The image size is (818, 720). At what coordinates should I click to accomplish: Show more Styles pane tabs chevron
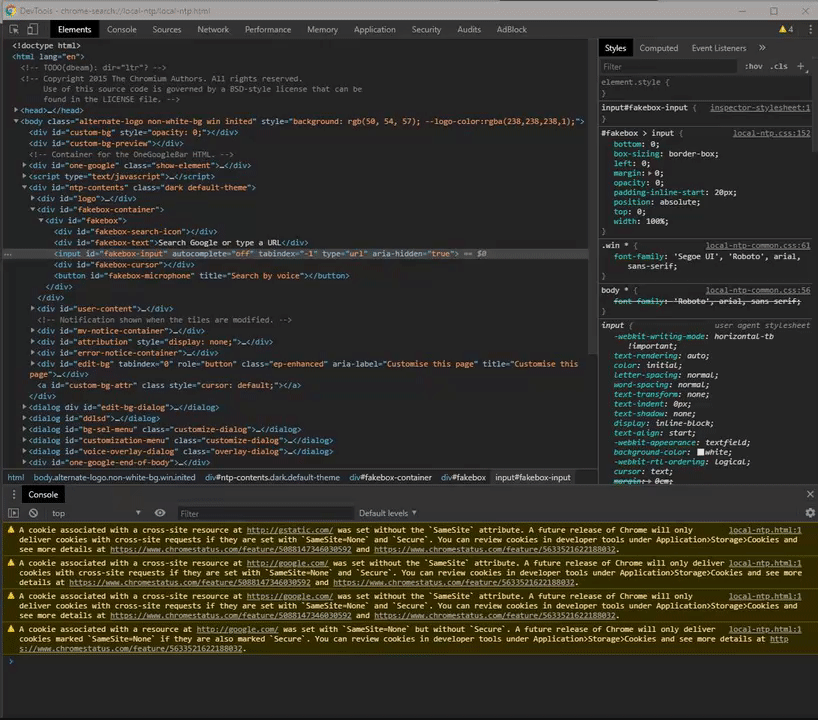point(762,48)
